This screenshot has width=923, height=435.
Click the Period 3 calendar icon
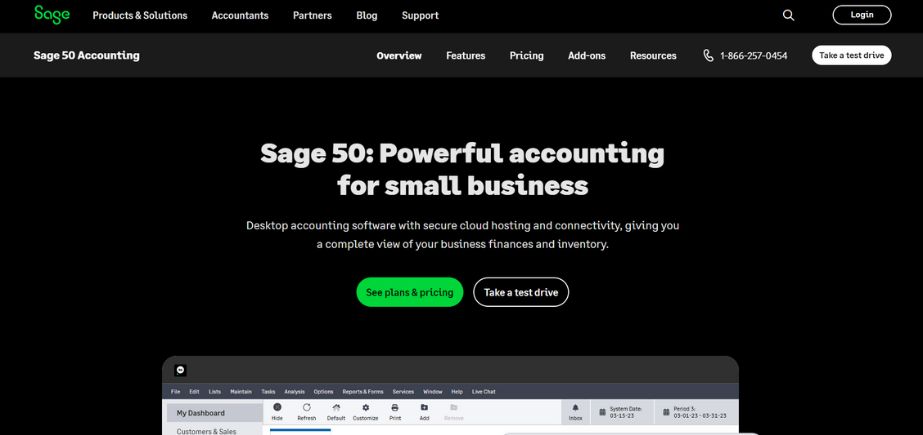pos(667,412)
